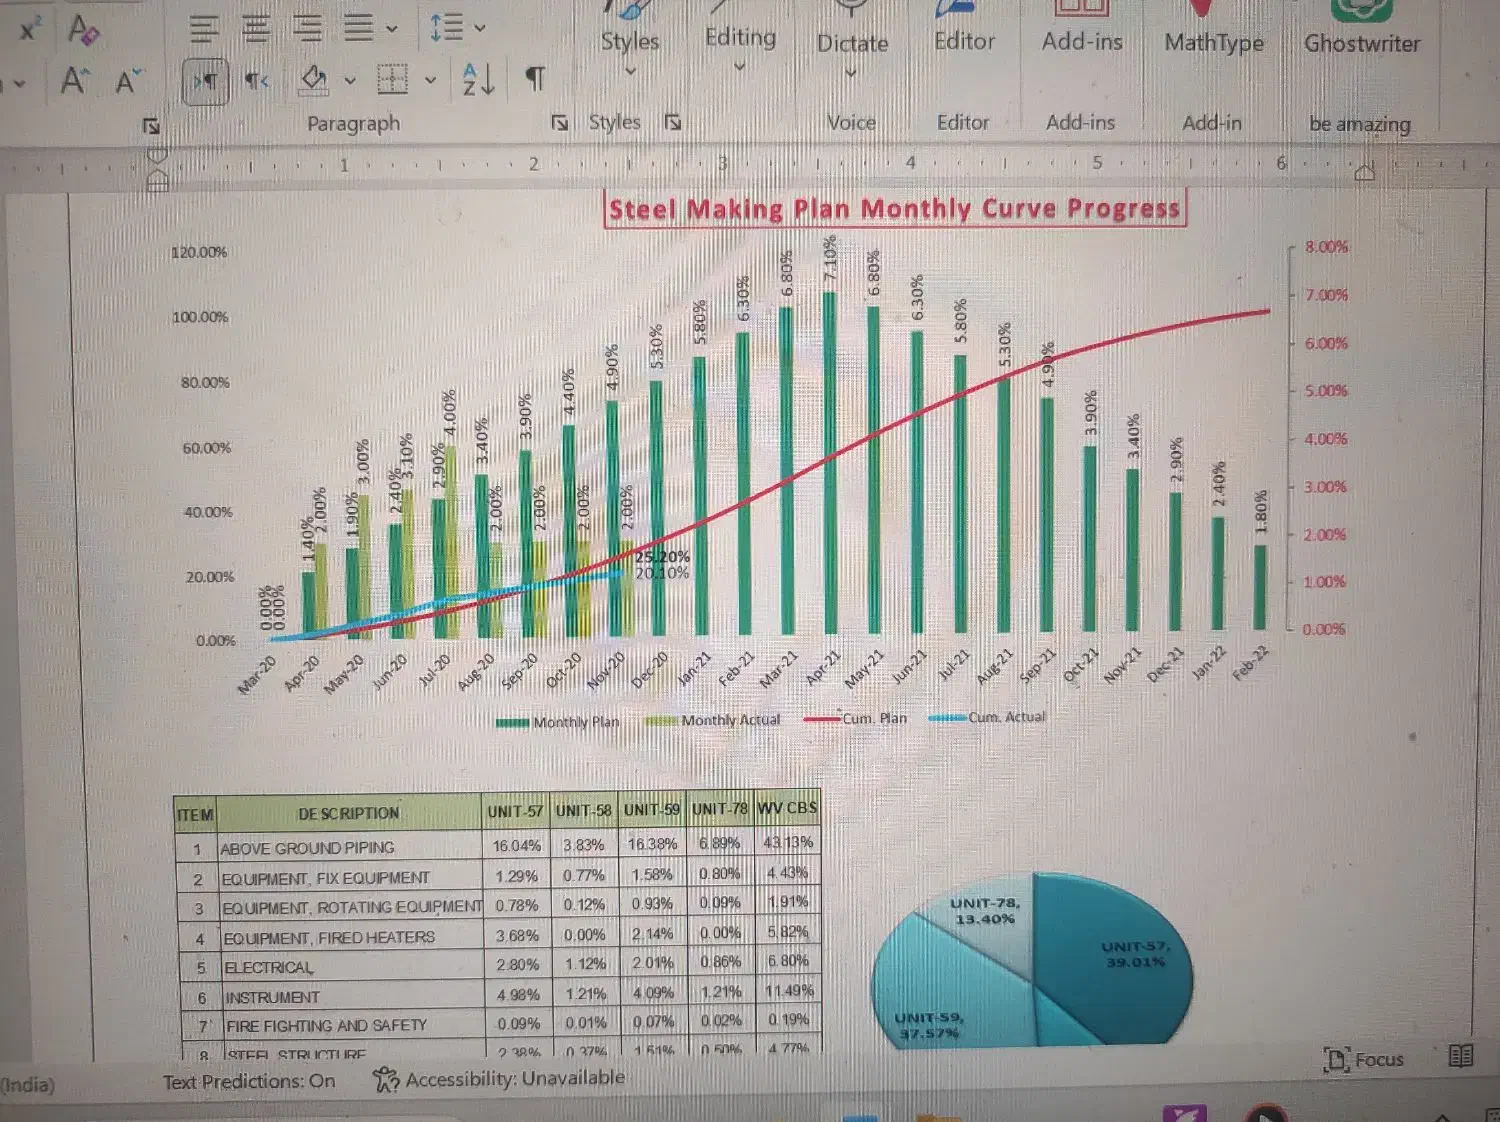Open the Paragraph settings dialog launcher
Screen dimensions: 1500x1122
click(x=560, y=123)
